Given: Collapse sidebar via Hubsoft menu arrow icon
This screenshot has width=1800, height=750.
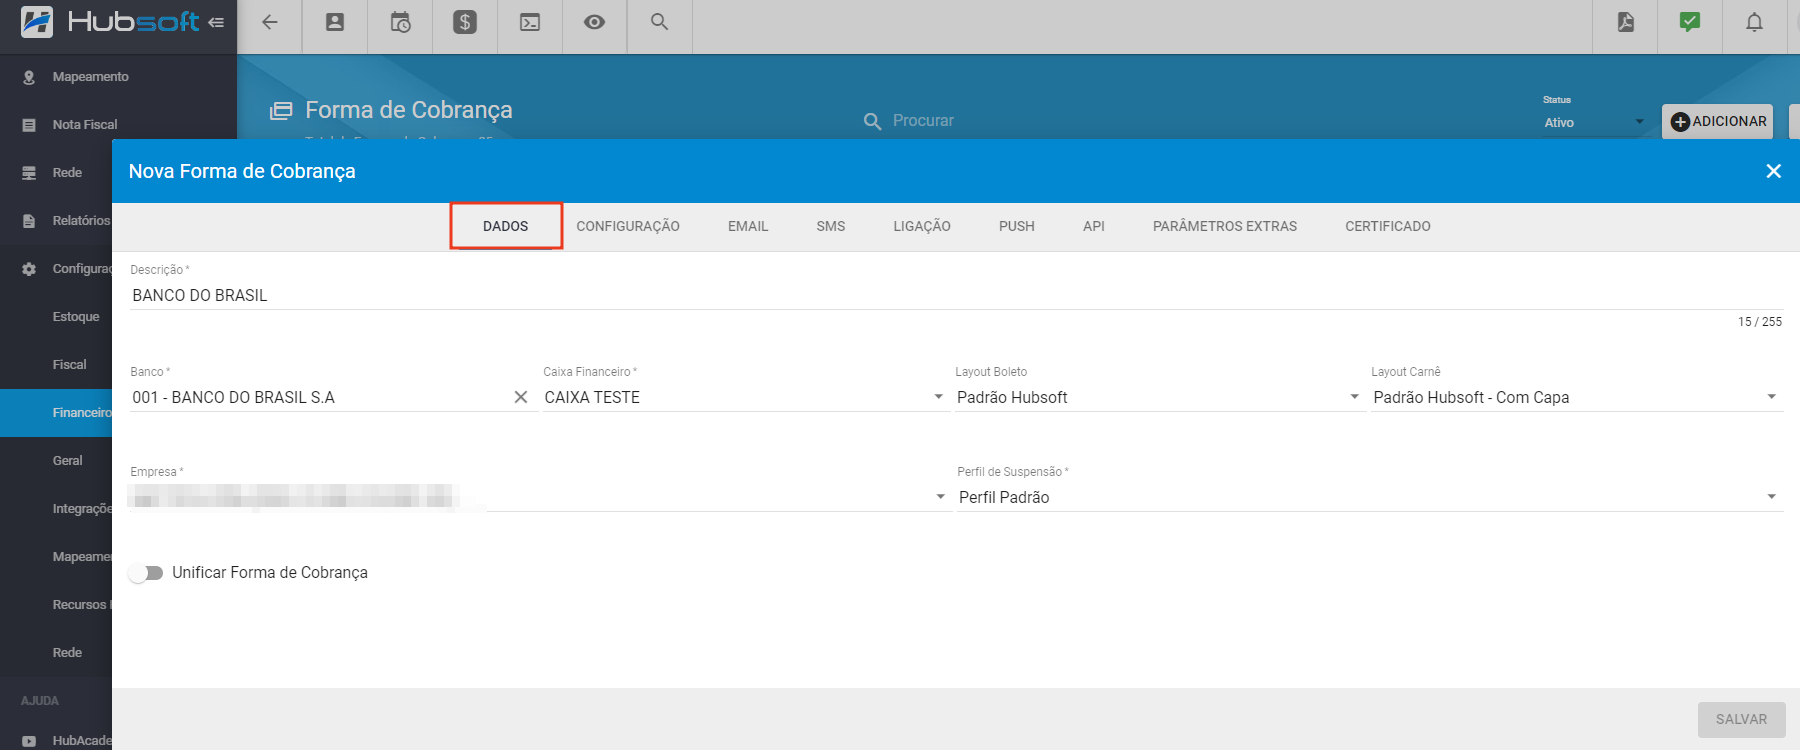Looking at the screenshot, I should coord(216,22).
